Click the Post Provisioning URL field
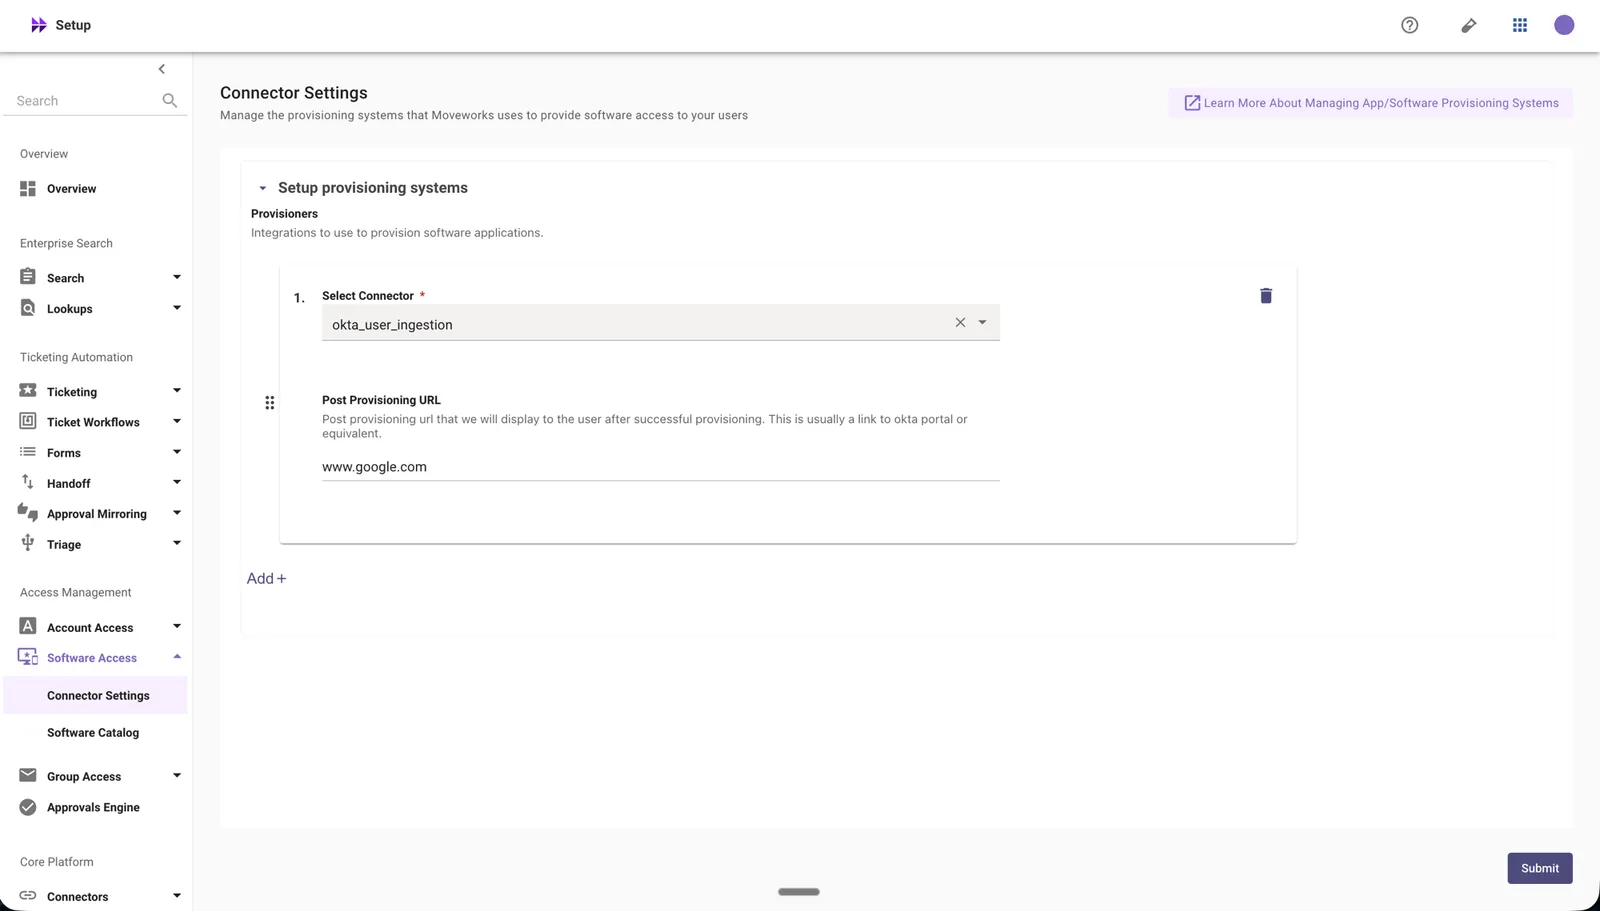This screenshot has height=911, width=1600. (660, 466)
